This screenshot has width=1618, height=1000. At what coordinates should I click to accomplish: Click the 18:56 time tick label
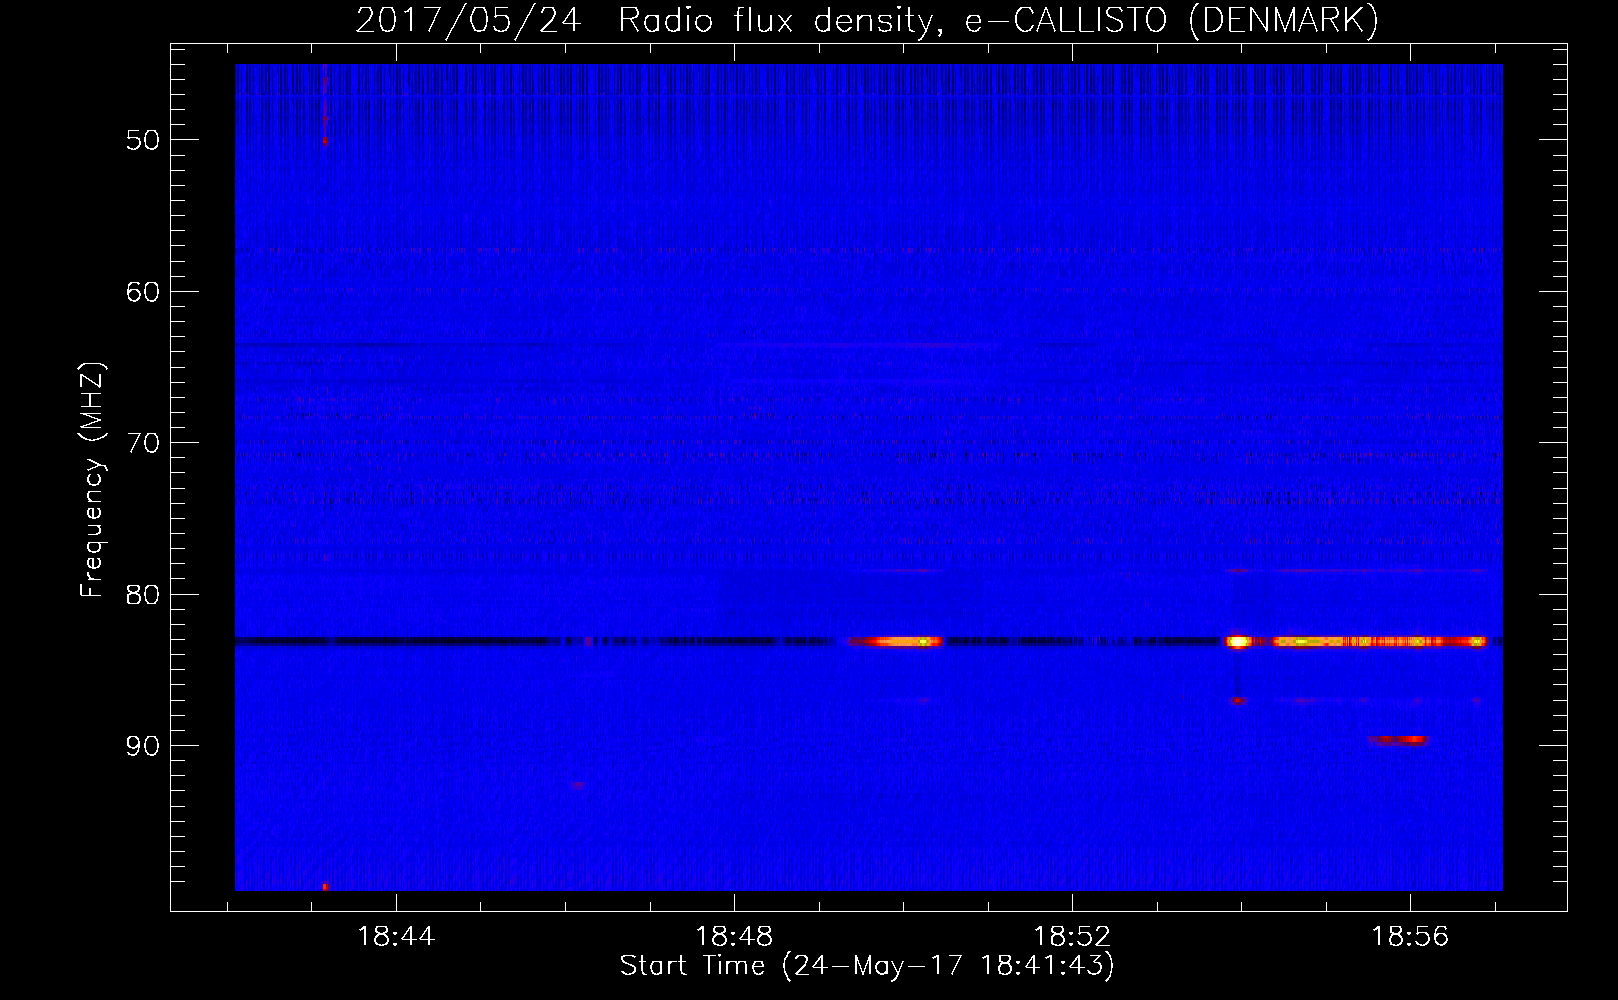click(x=1411, y=937)
